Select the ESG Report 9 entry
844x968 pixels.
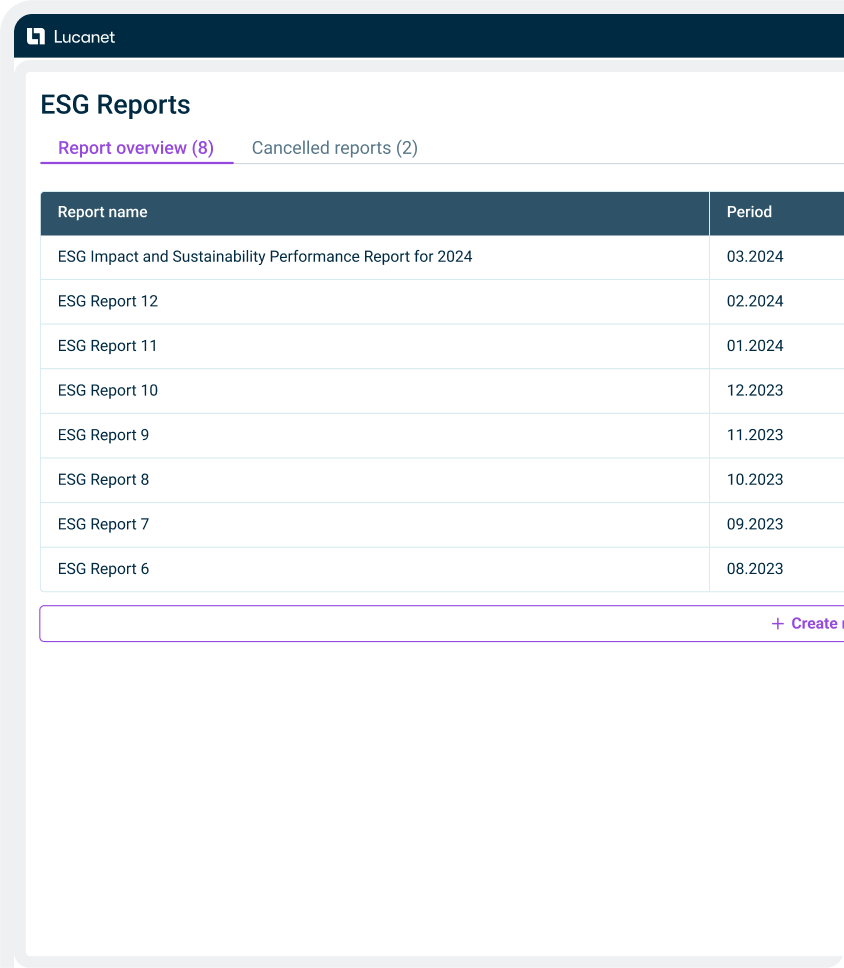(x=103, y=435)
